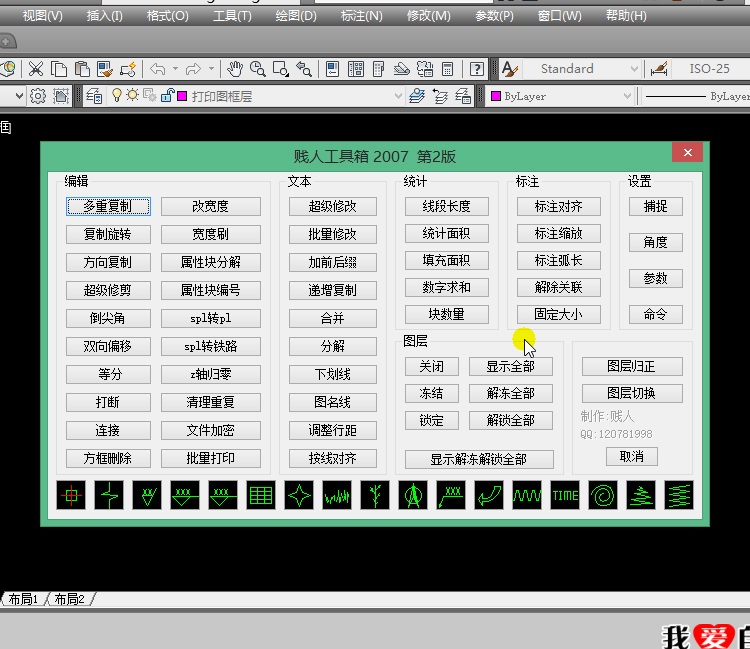Click the green spiral icon in toolbox

pos(603,495)
